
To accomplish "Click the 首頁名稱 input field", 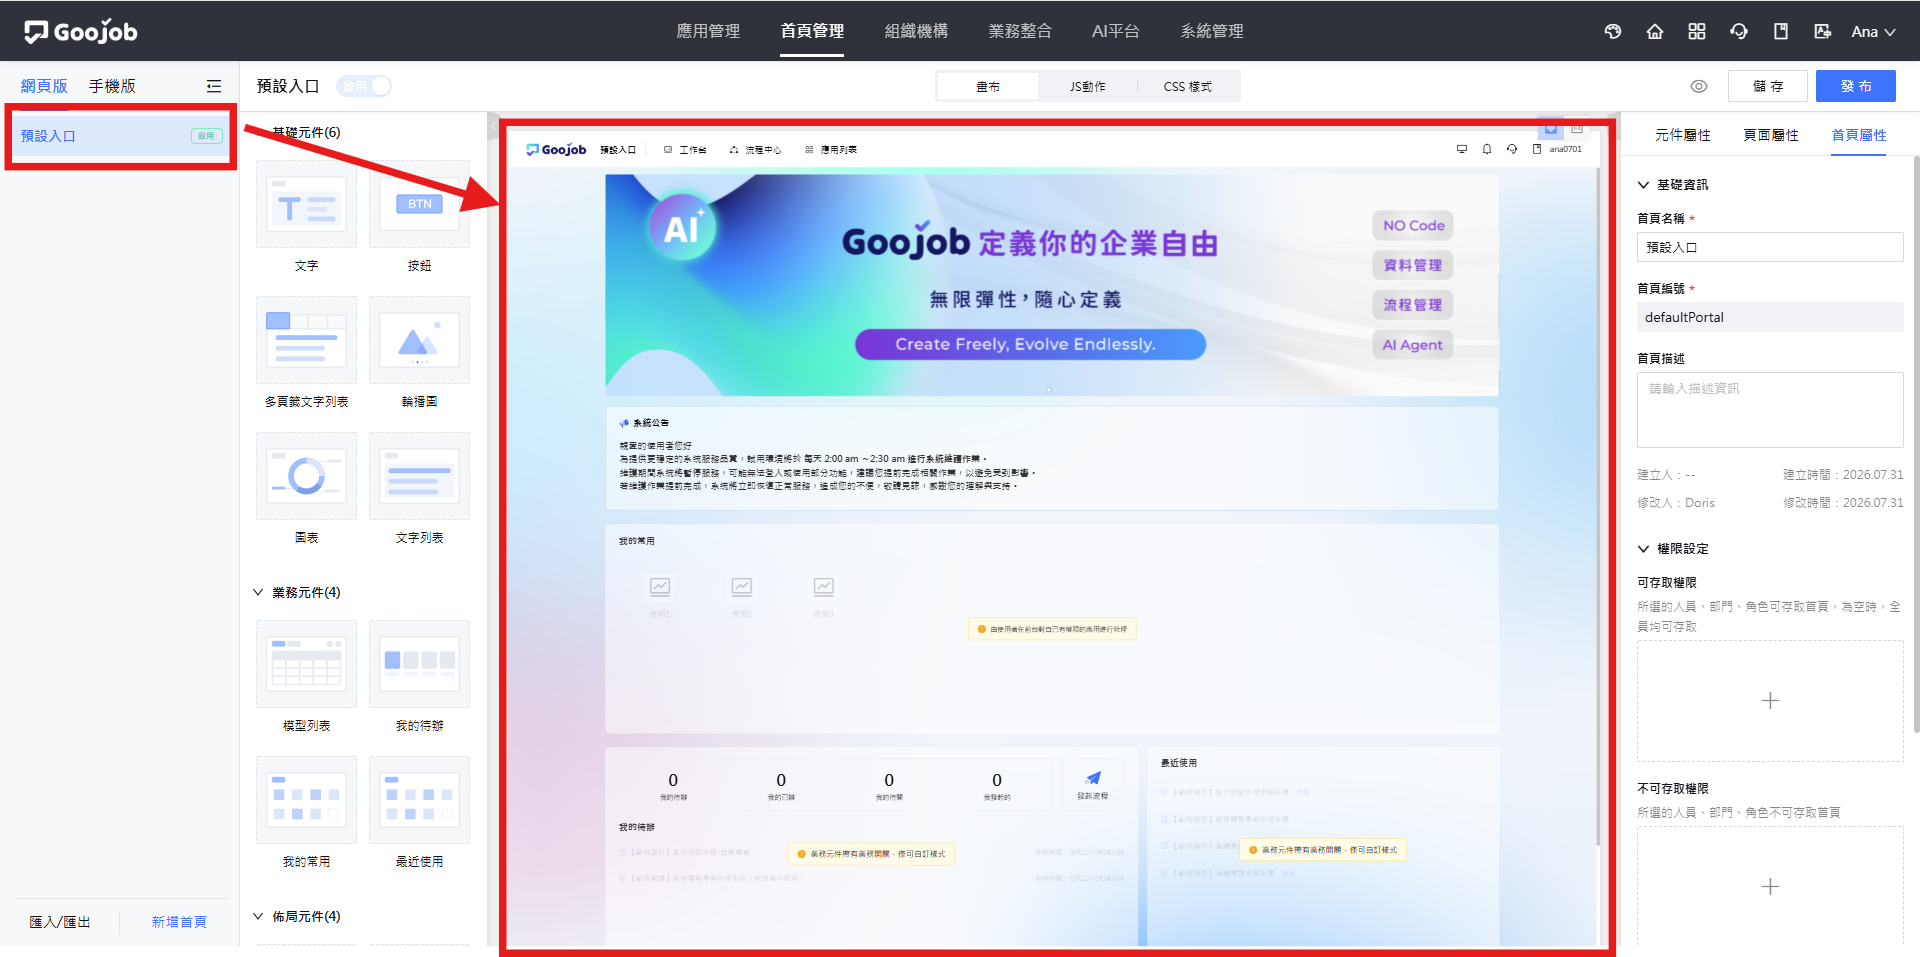I will coord(1770,247).
